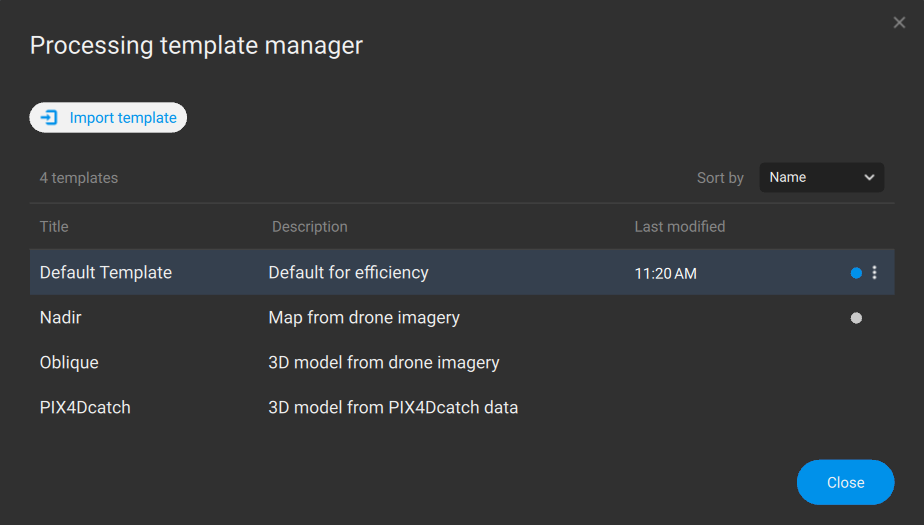This screenshot has width=924, height=525.
Task: Click the "Map from drone imagery" description
Action: click(364, 318)
